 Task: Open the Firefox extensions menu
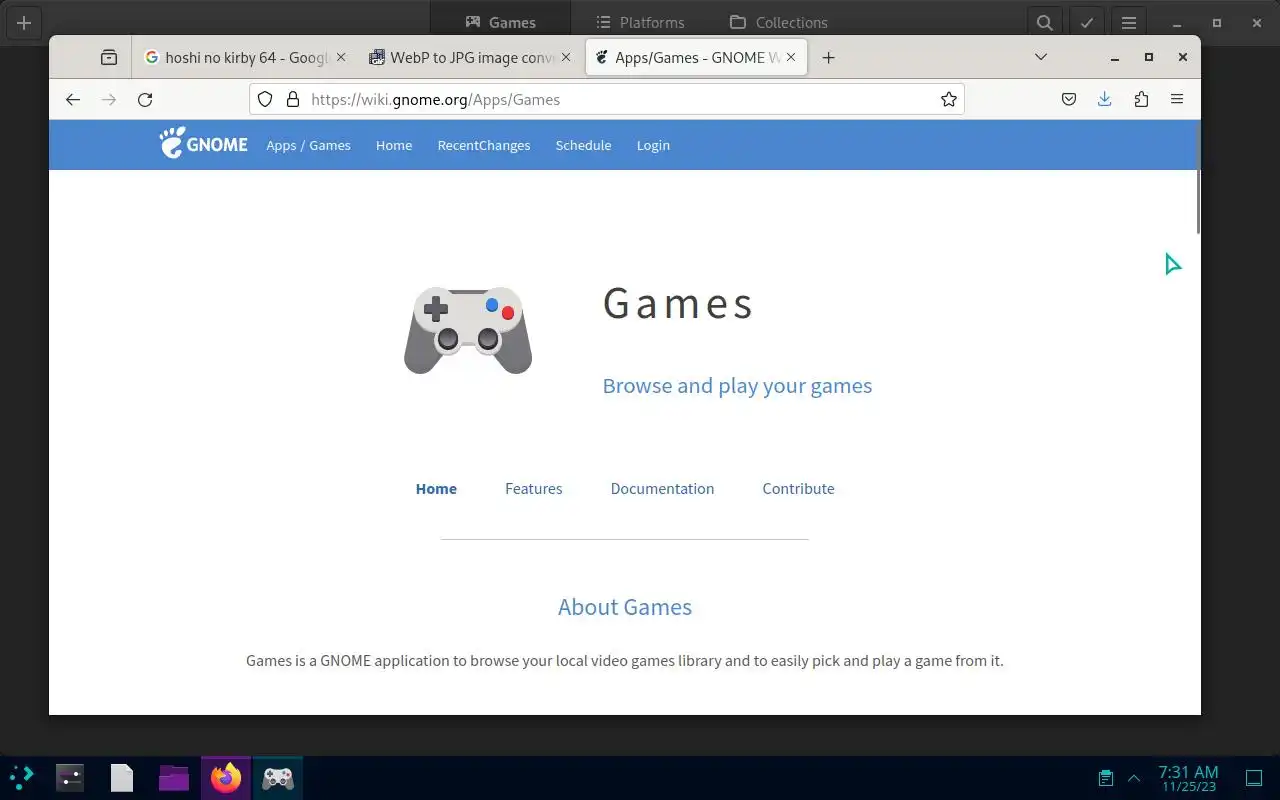(x=1141, y=99)
